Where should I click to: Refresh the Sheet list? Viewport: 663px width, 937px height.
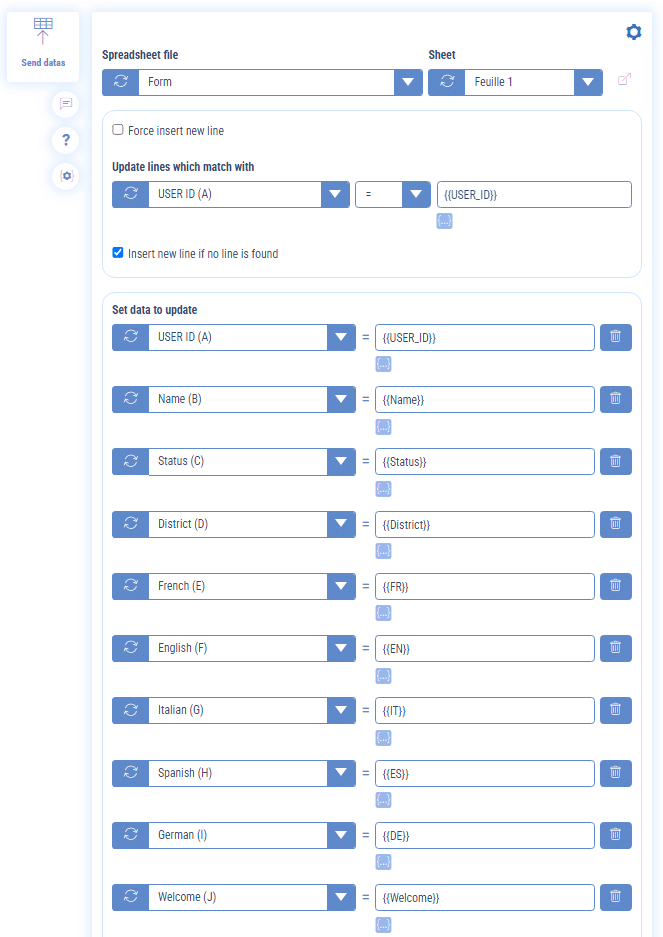pos(446,82)
